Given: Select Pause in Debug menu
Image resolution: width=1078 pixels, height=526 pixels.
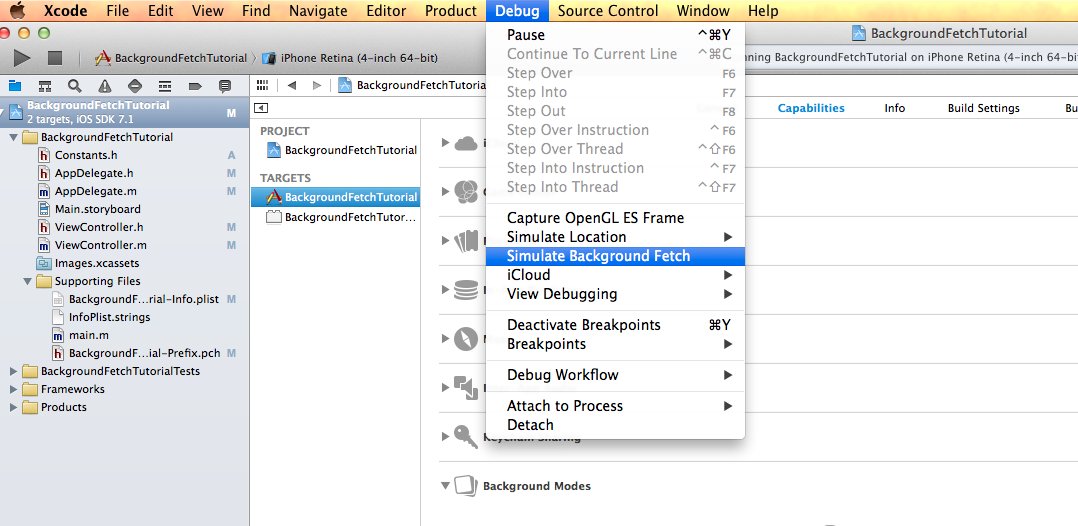Looking at the screenshot, I should (615, 35).
